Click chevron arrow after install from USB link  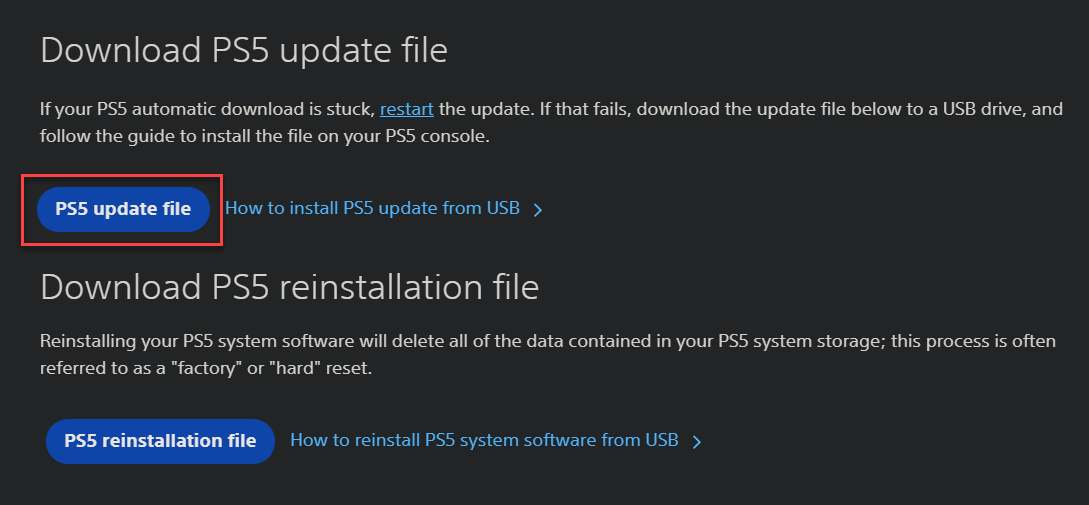[x=538, y=210]
